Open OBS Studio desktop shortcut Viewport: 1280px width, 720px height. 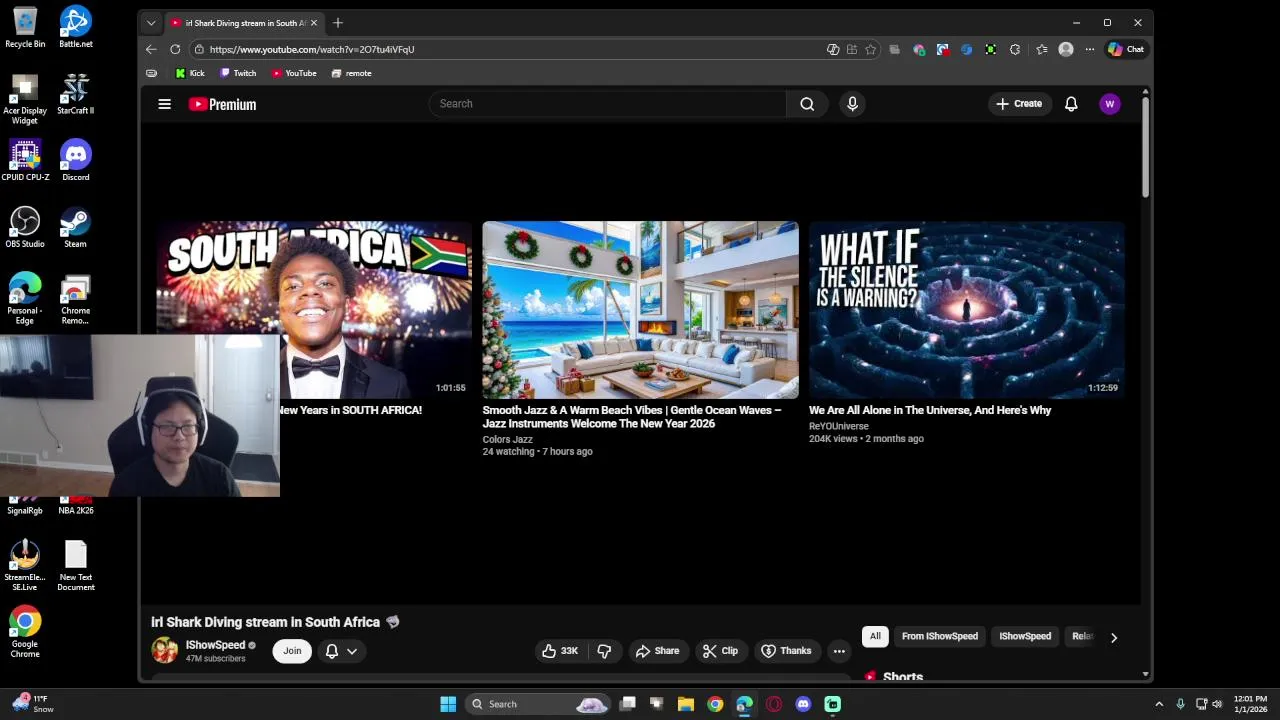25,227
